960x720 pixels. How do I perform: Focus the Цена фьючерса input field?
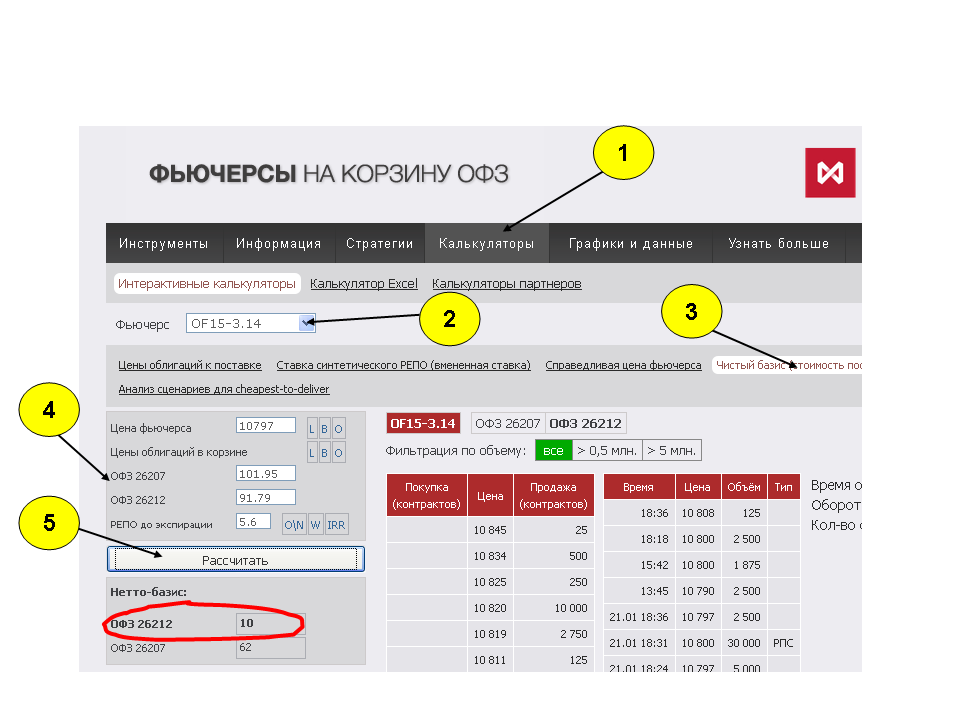click(x=266, y=426)
